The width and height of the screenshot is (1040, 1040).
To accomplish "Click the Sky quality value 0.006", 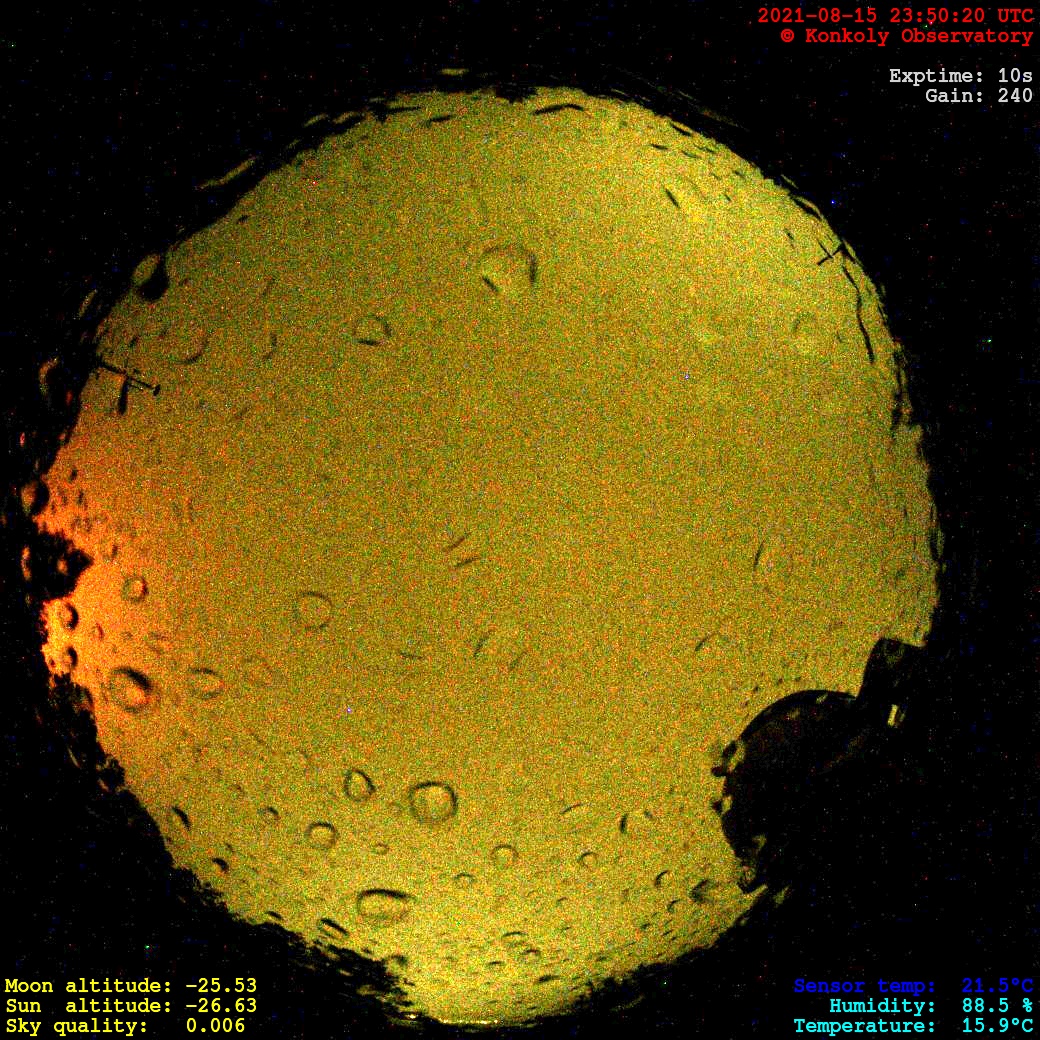I will tap(215, 1026).
